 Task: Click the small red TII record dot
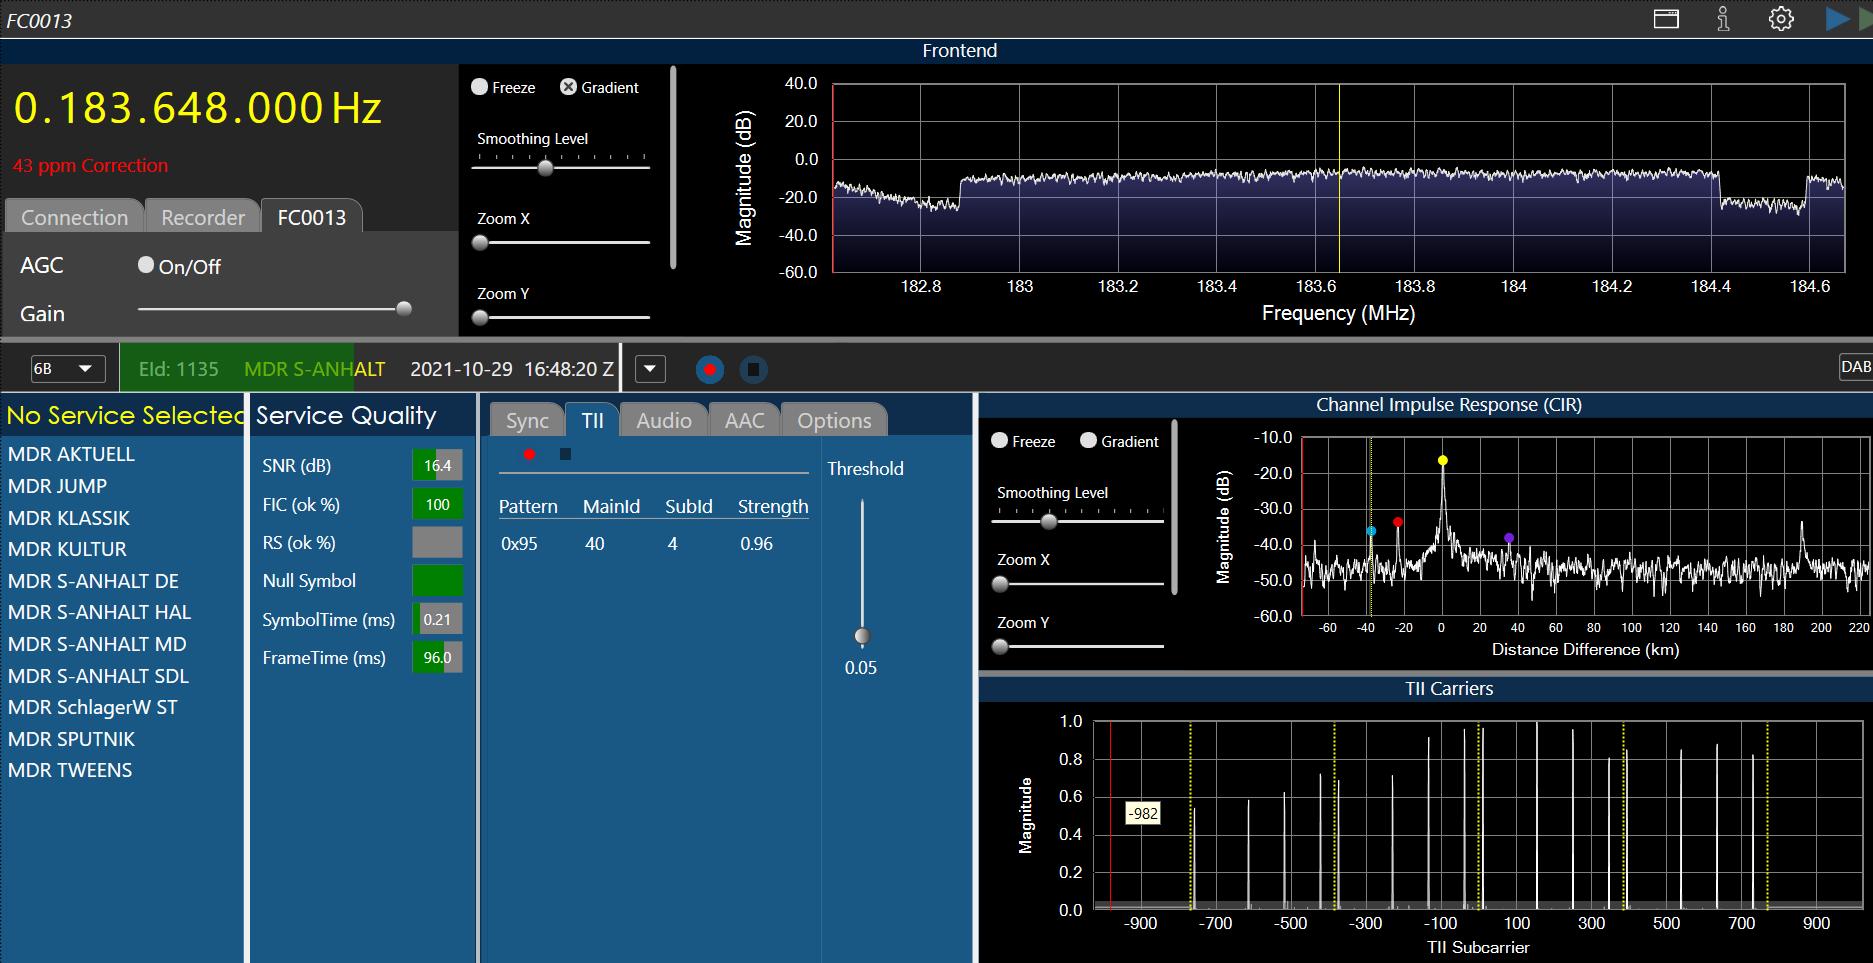pos(529,454)
